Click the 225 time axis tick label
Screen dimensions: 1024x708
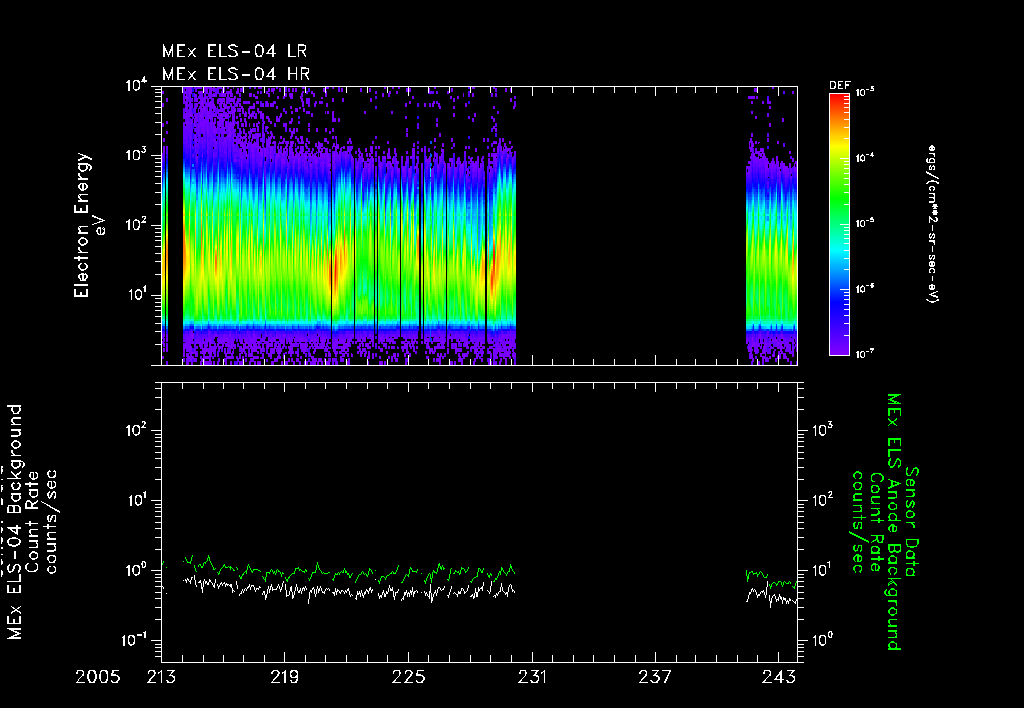tap(408, 677)
